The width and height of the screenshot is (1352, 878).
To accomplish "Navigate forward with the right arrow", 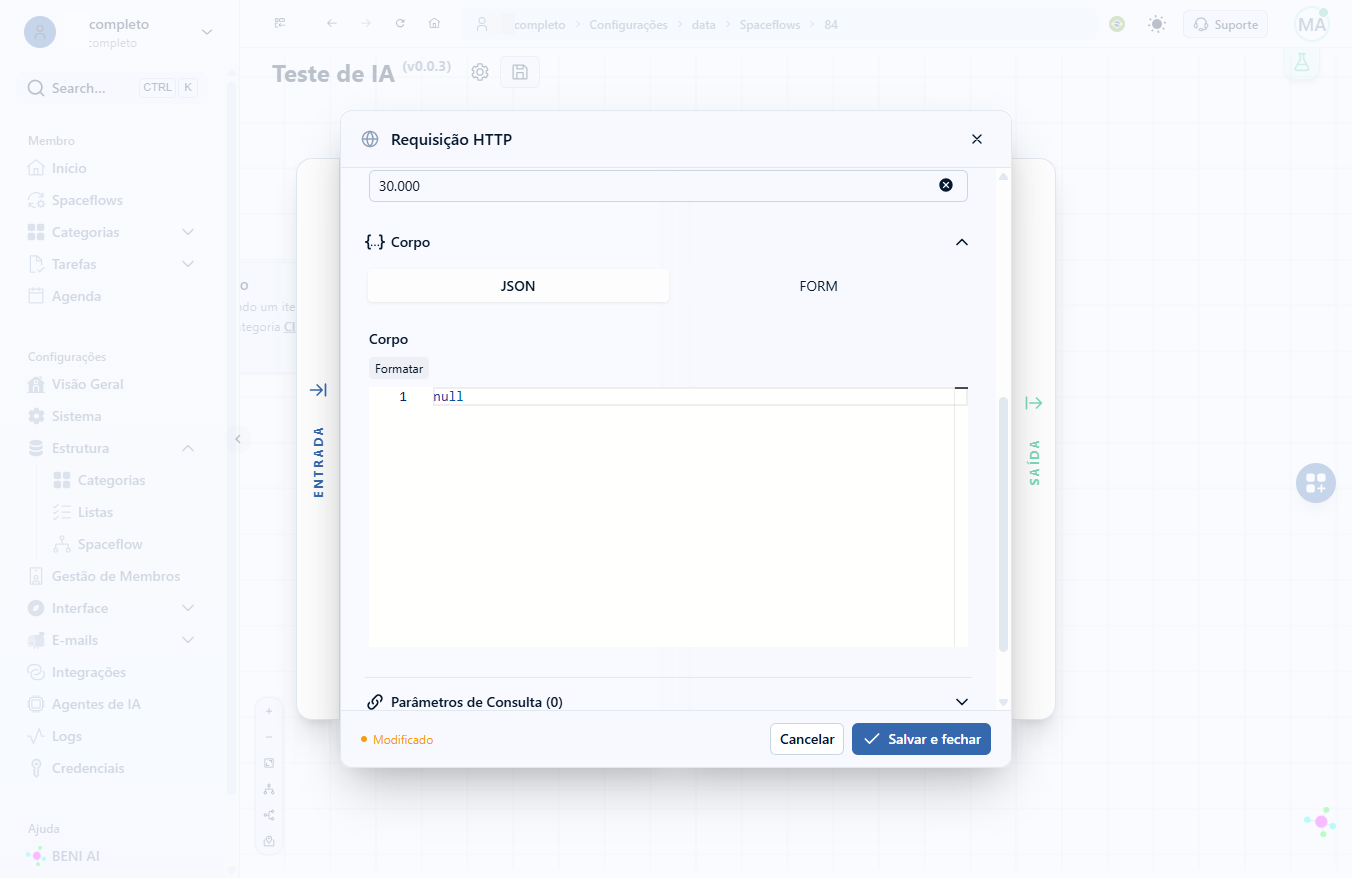I will point(366,24).
